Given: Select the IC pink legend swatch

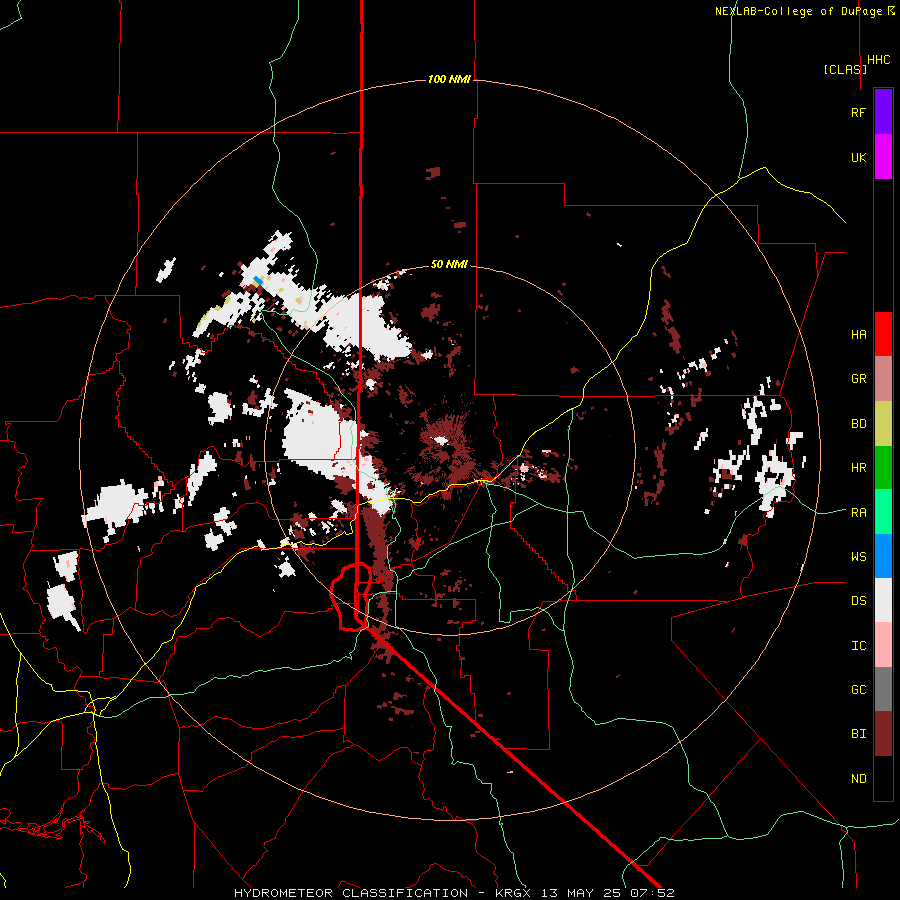Looking at the screenshot, I should pos(883,645).
